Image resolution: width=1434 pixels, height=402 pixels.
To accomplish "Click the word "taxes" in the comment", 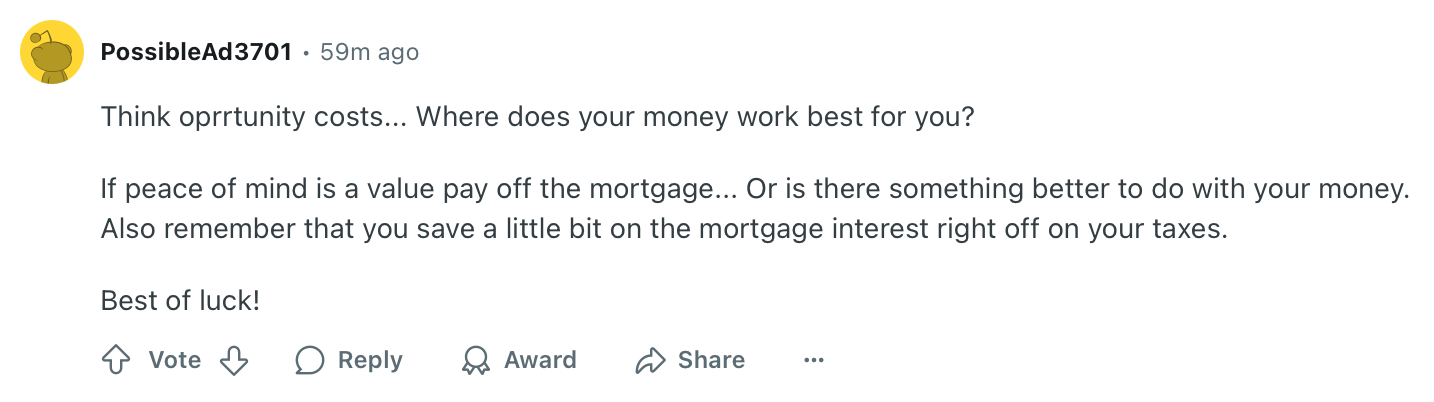I will point(1187,228).
